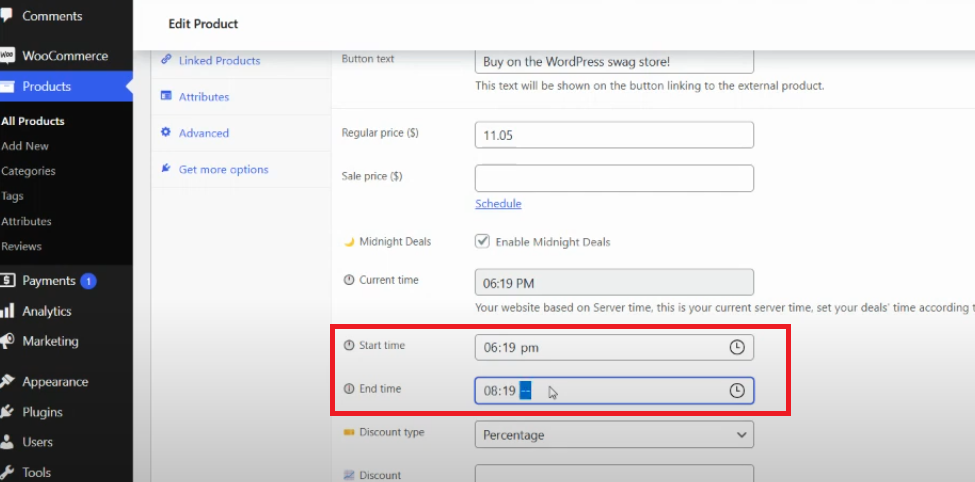Click the empty Sale price input field
This screenshot has width=975, height=482.
pos(613,178)
